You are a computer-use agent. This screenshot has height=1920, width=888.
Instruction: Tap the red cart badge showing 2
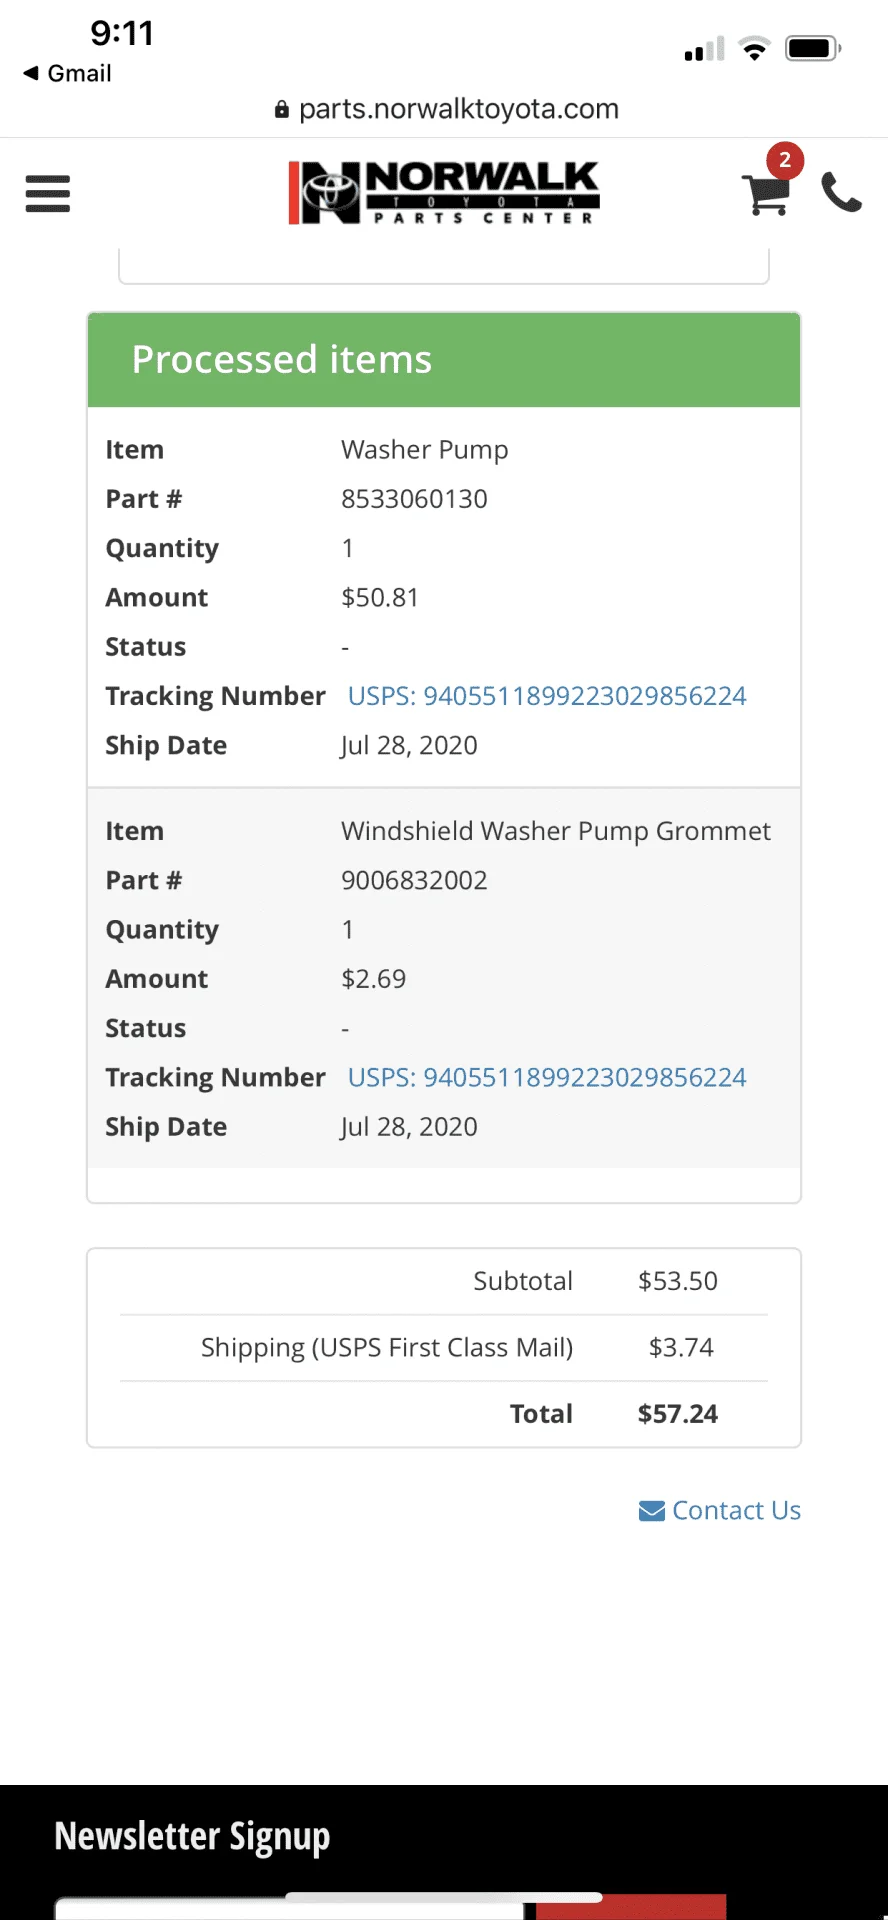pos(785,160)
